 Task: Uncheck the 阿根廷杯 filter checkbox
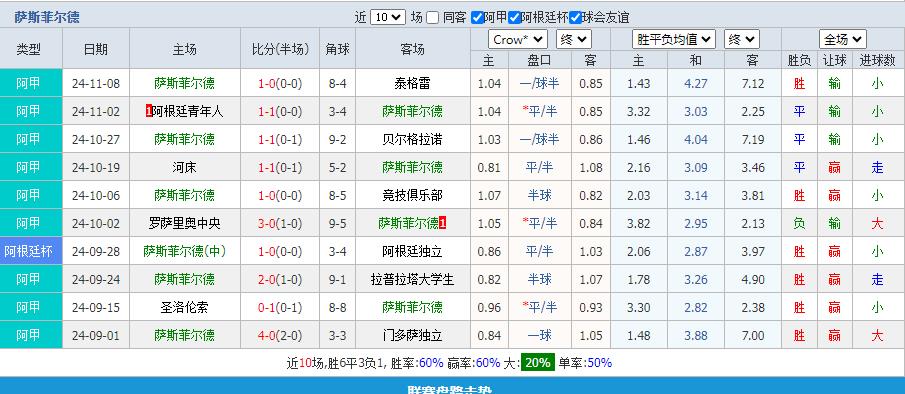(x=514, y=18)
